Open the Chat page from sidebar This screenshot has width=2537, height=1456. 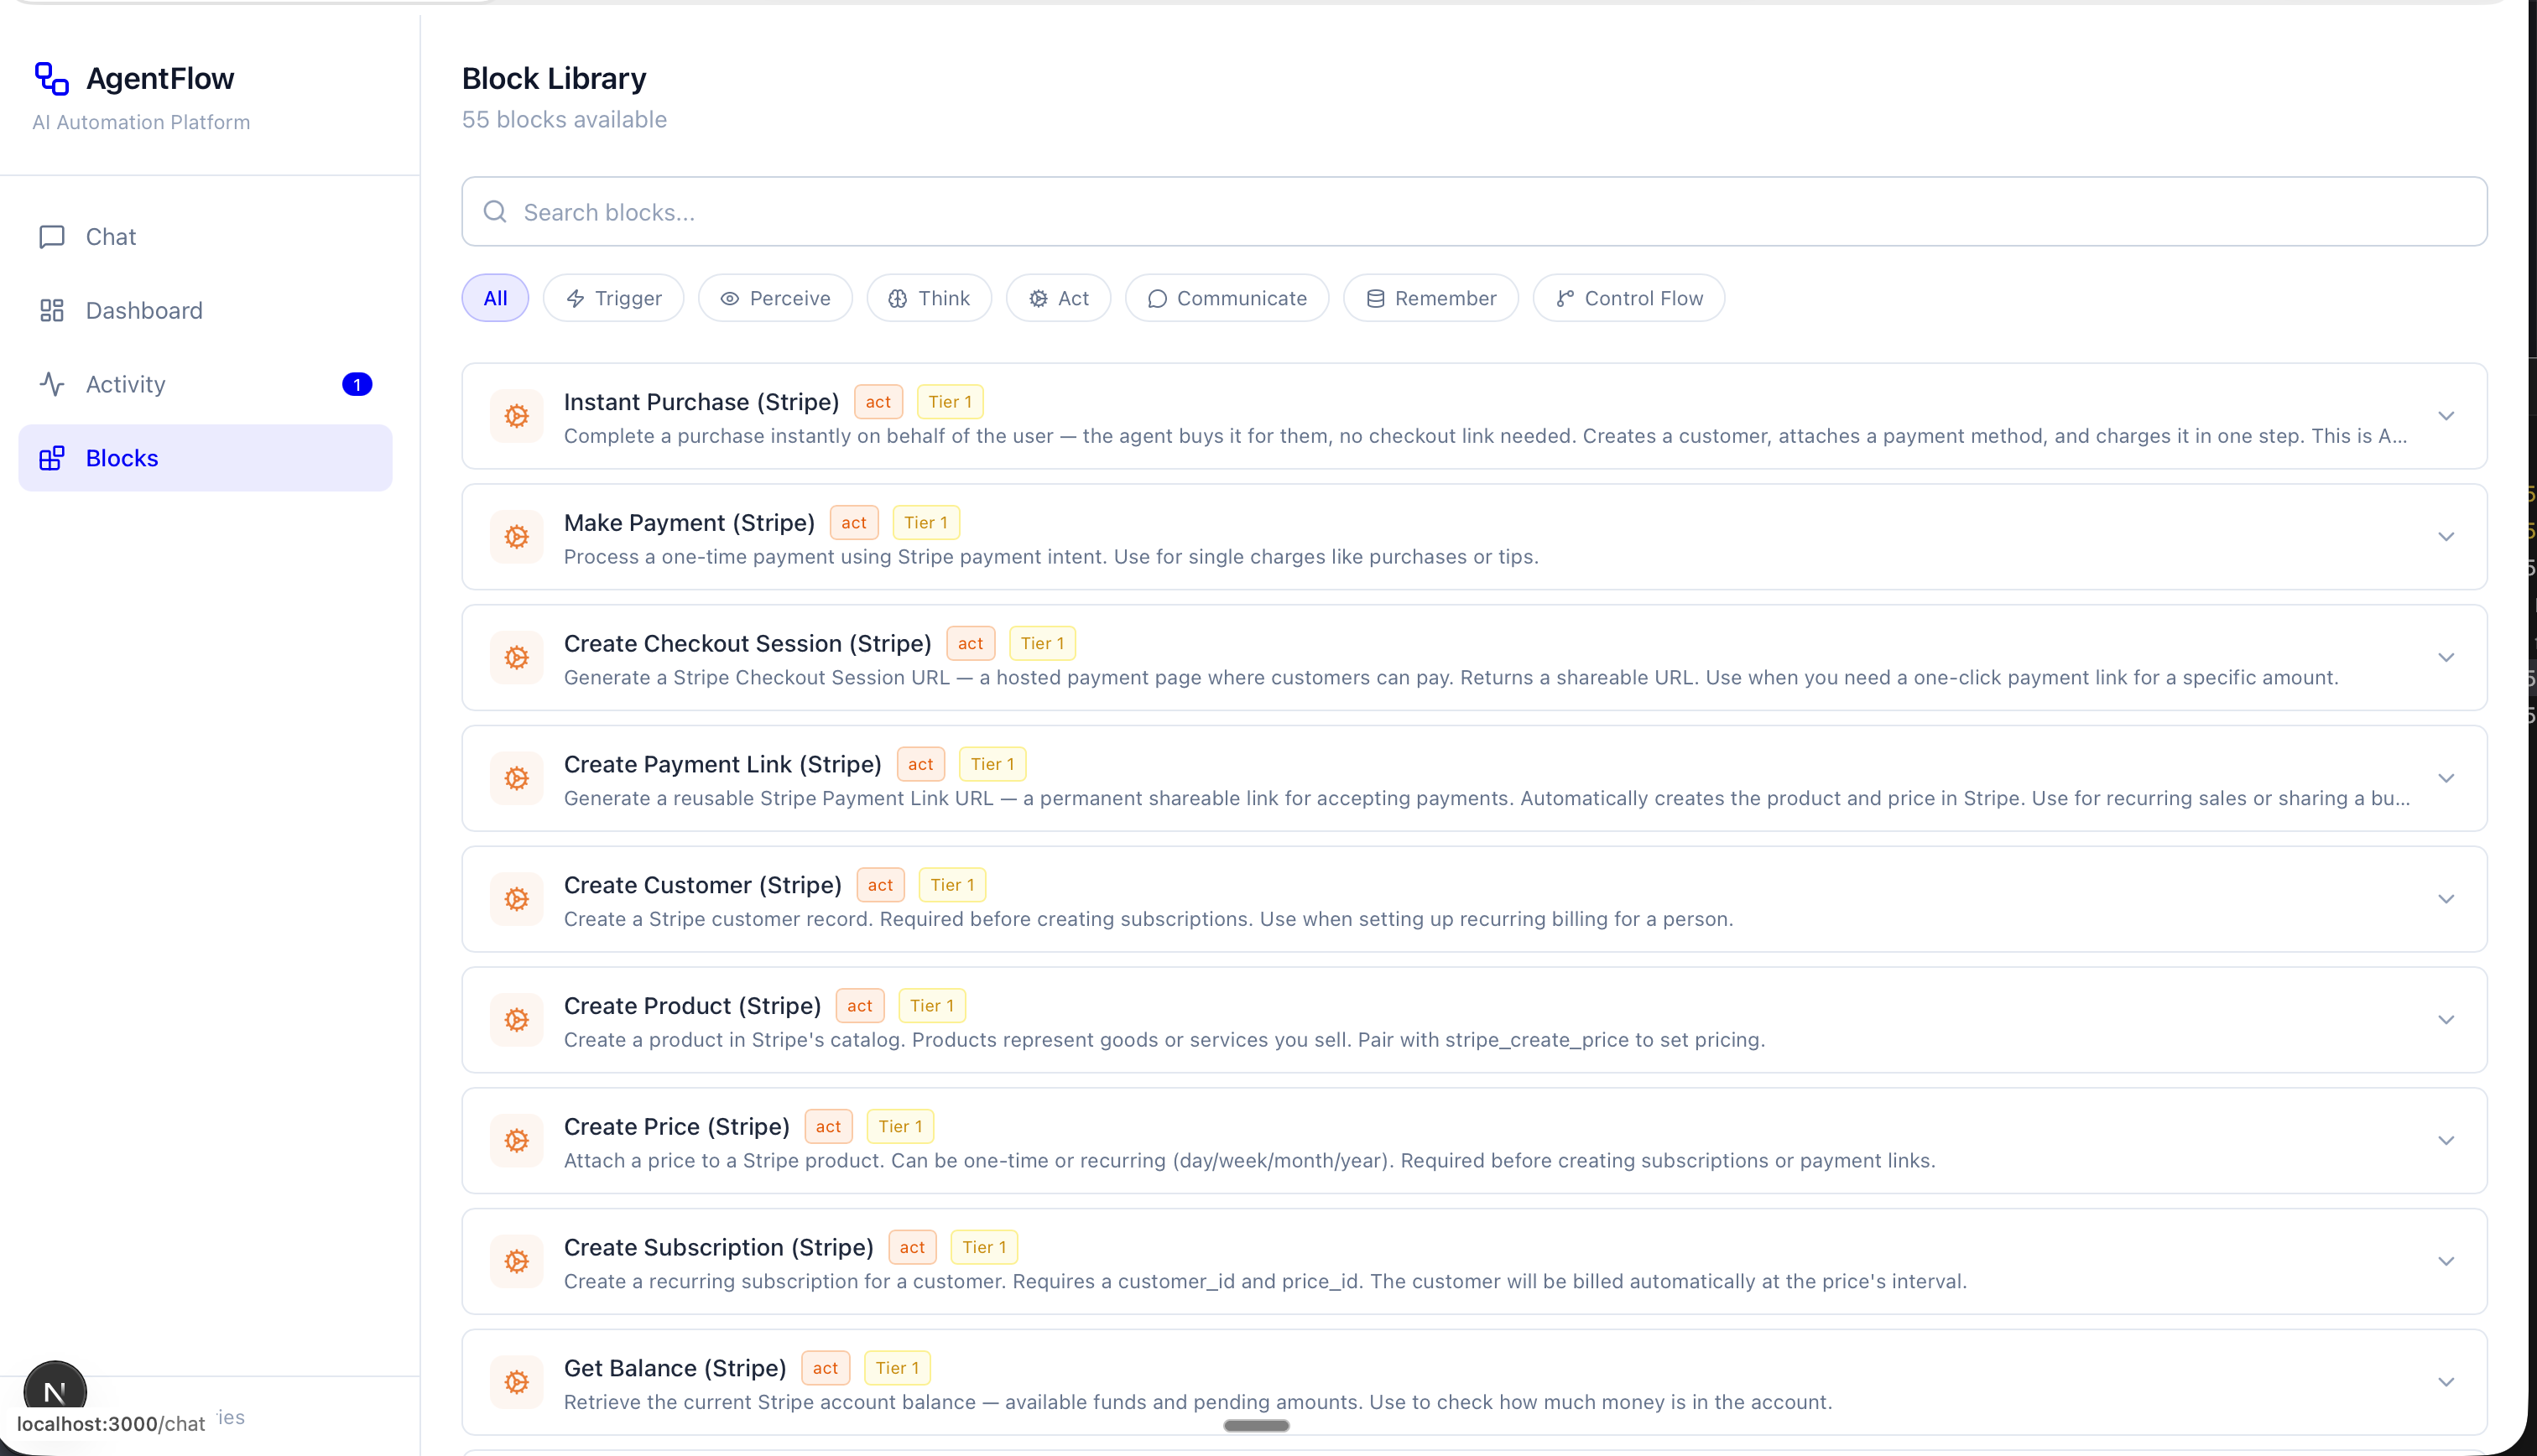[110, 237]
